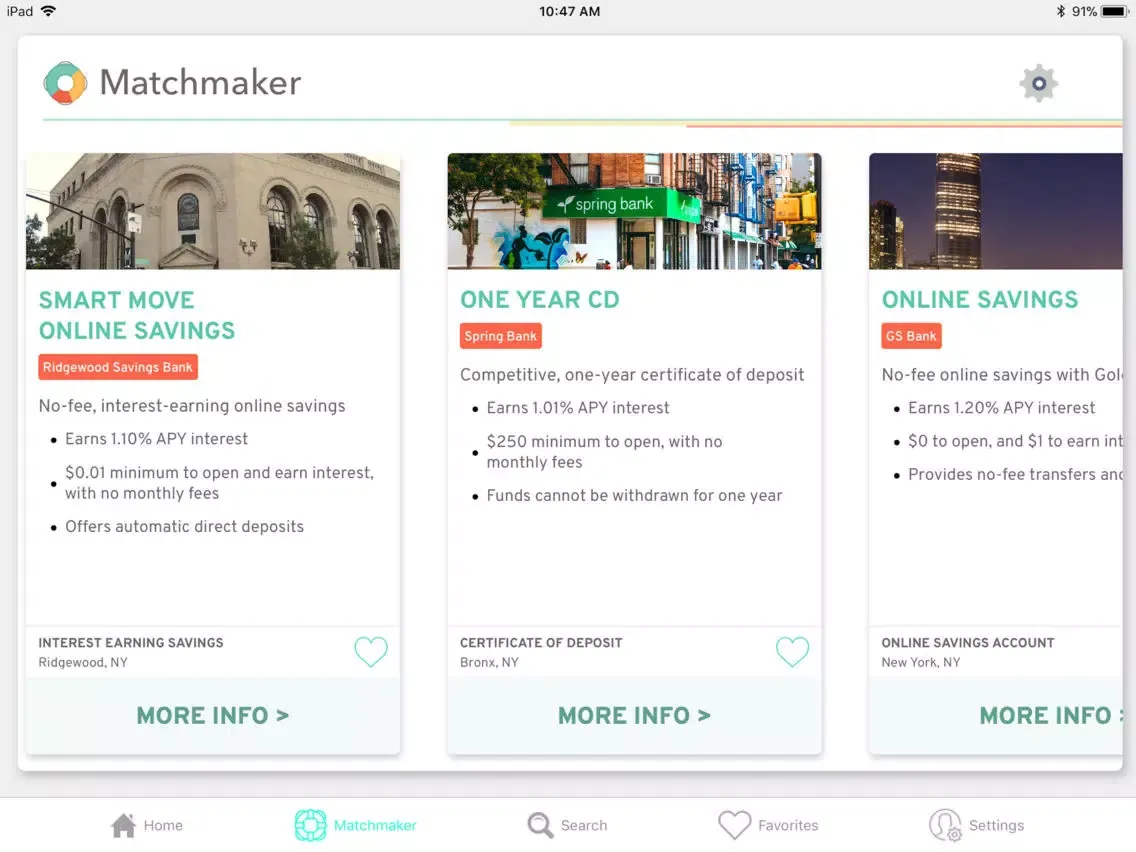
Task: Open the night skyscraper photo for GS Bank
Action: tap(996, 211)
